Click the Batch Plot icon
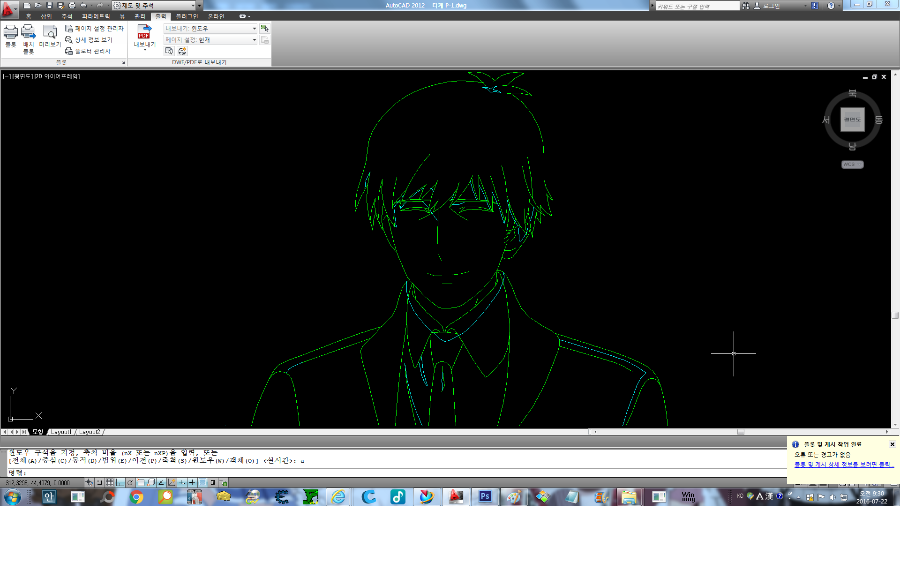 coord(28,37)
